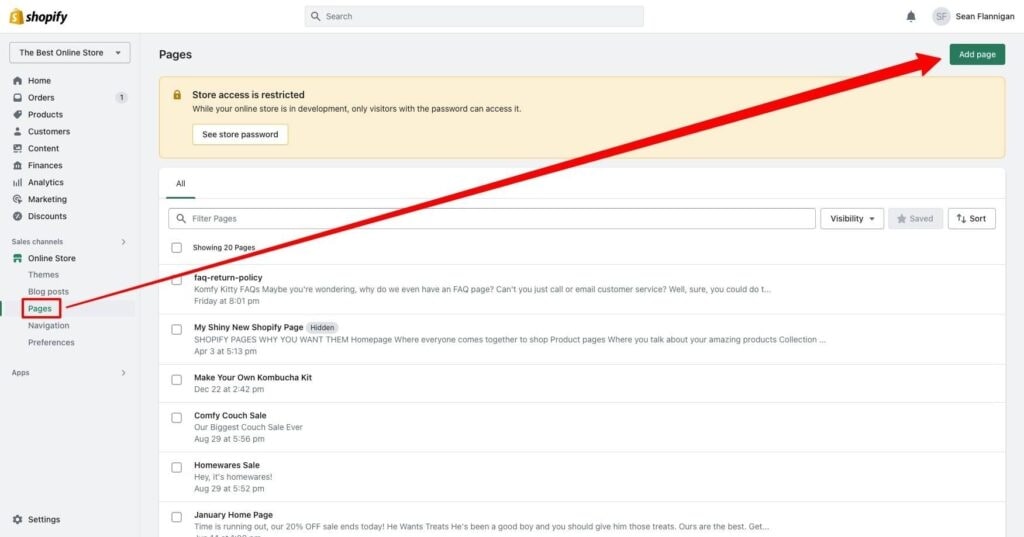Open the notifications bell
Screen dimensions: 1024x537
pos(911,16)
